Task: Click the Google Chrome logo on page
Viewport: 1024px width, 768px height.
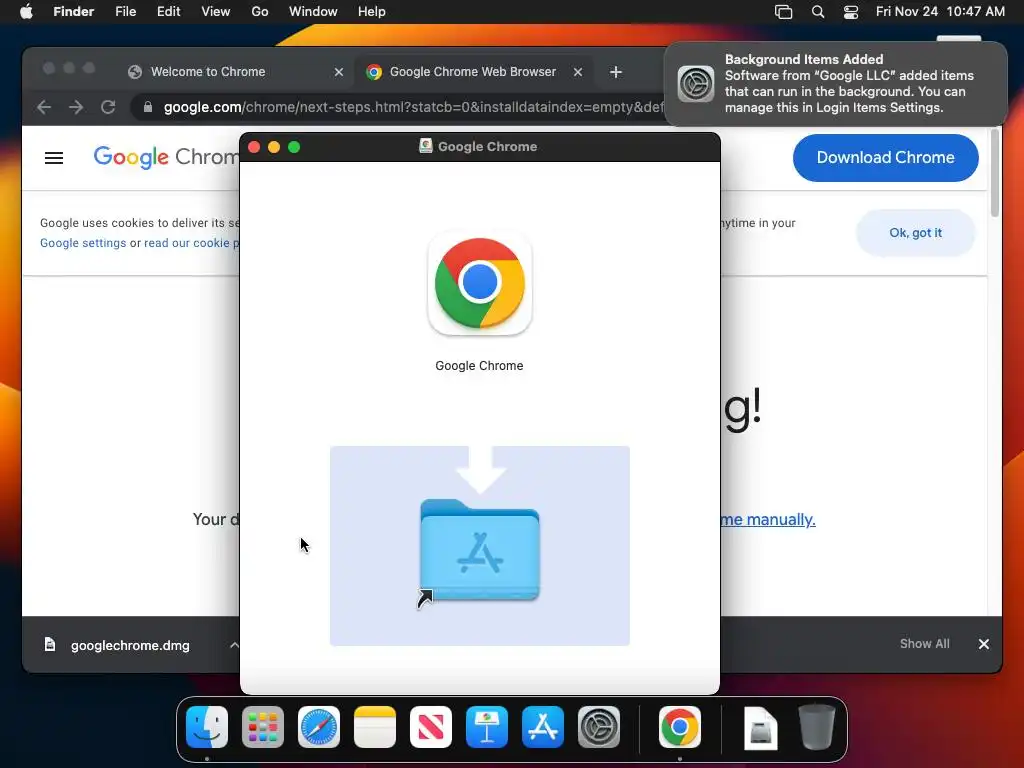Action: (x=167, y=157)
